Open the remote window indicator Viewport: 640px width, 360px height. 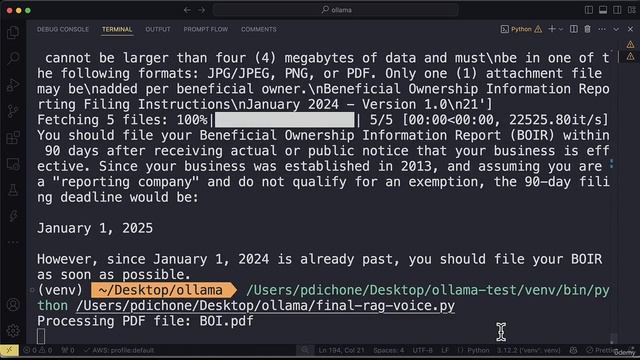click(9, 350)
